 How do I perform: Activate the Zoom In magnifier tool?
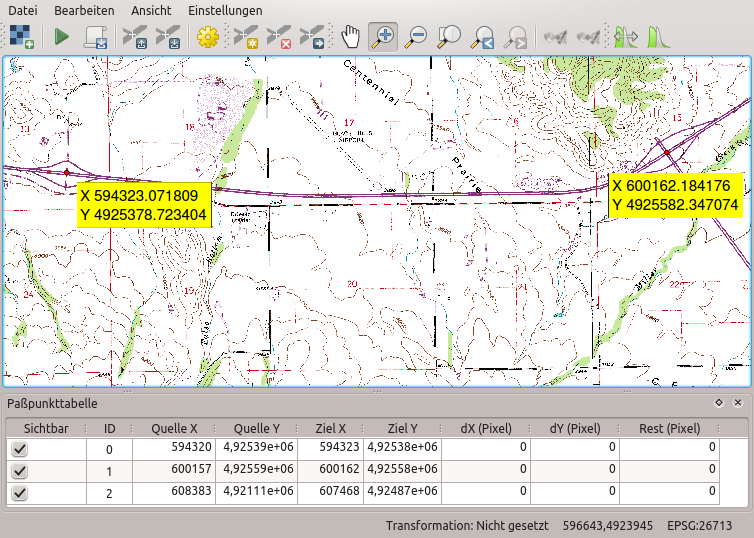click(382, 38)
